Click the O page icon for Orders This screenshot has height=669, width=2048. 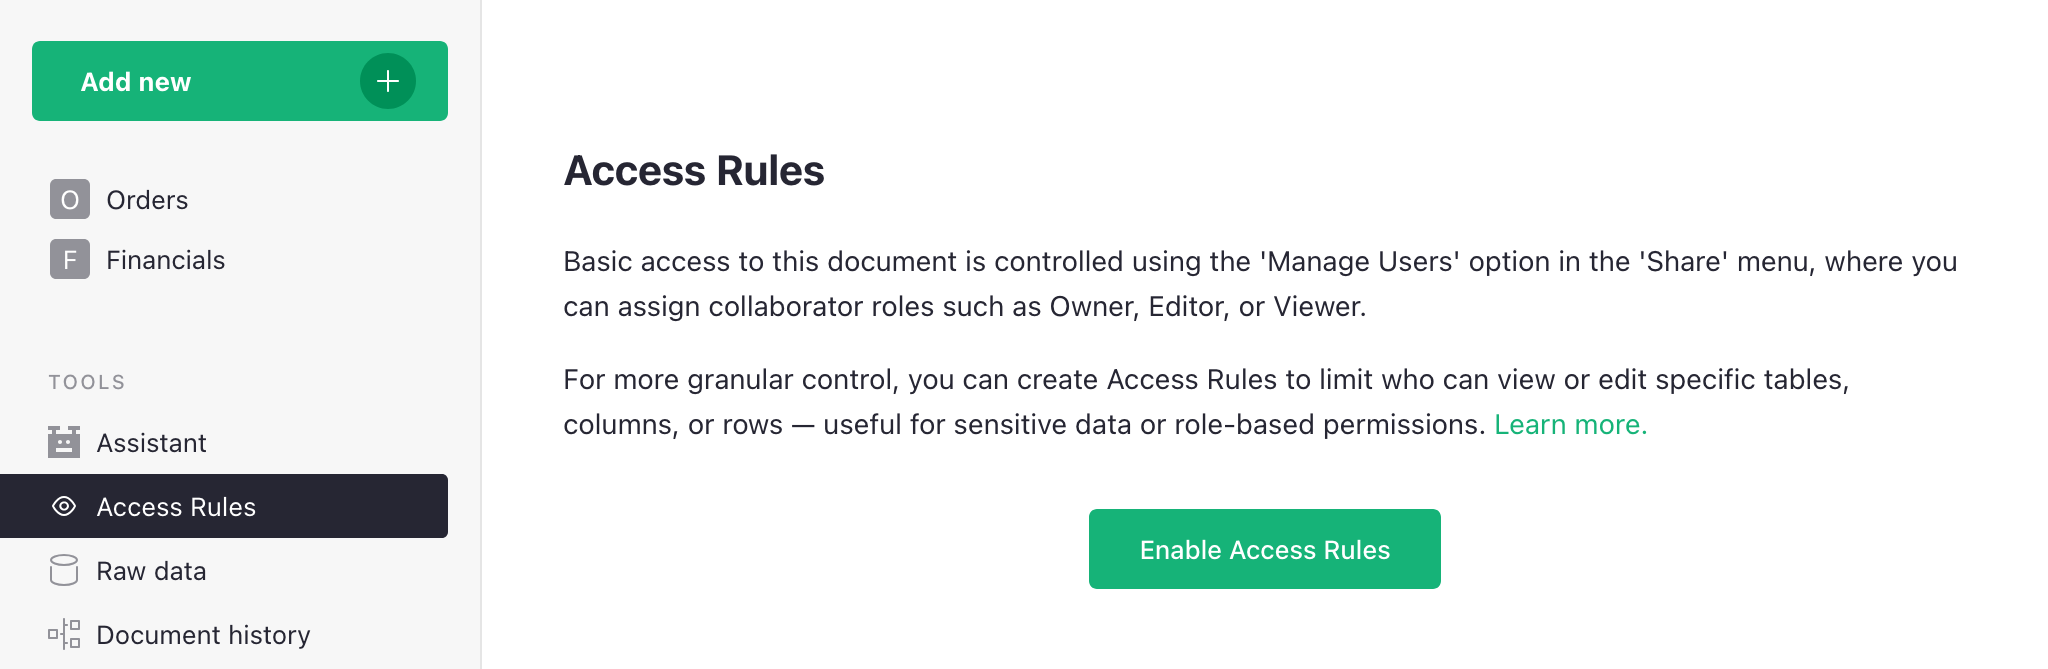(69, 199)
